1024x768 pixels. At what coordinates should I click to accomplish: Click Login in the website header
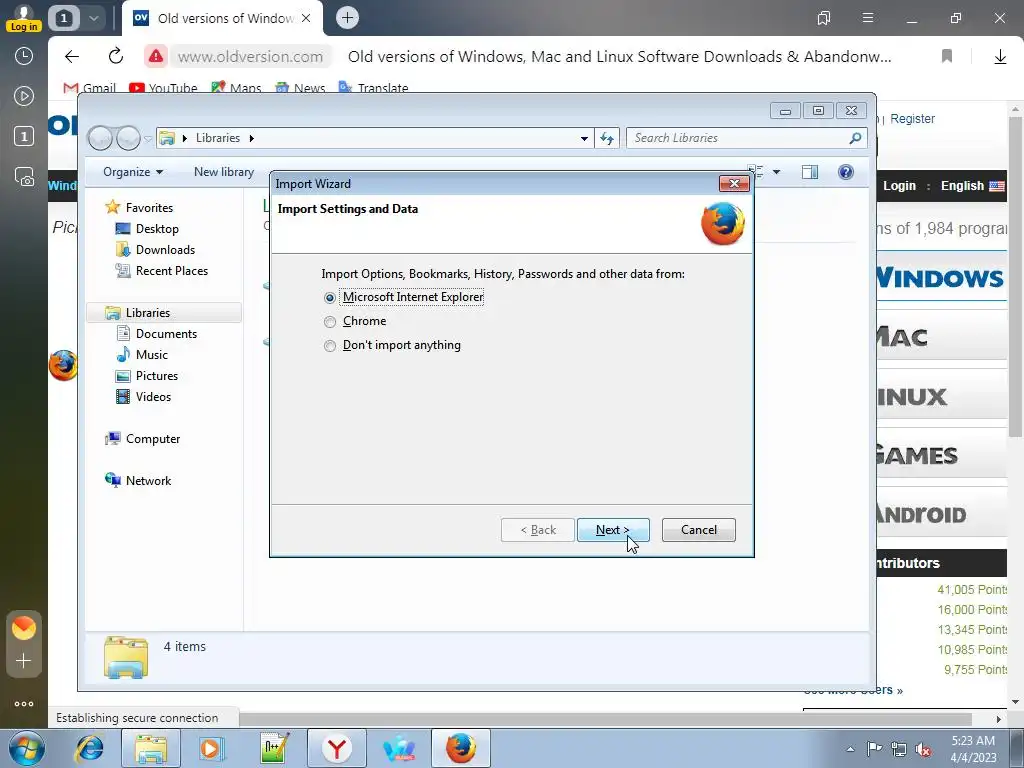899,185
